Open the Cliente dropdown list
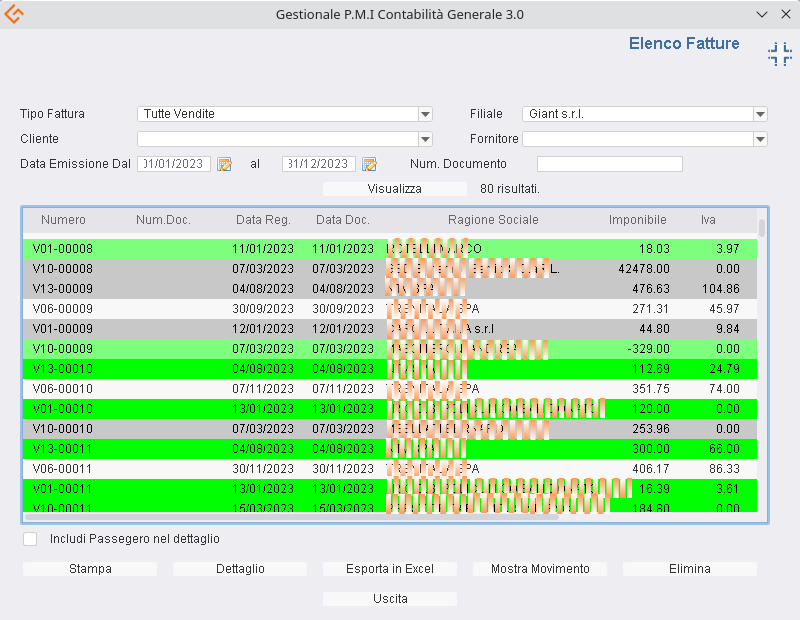This screenshot has width=800, height=620. tap(425, 139)
